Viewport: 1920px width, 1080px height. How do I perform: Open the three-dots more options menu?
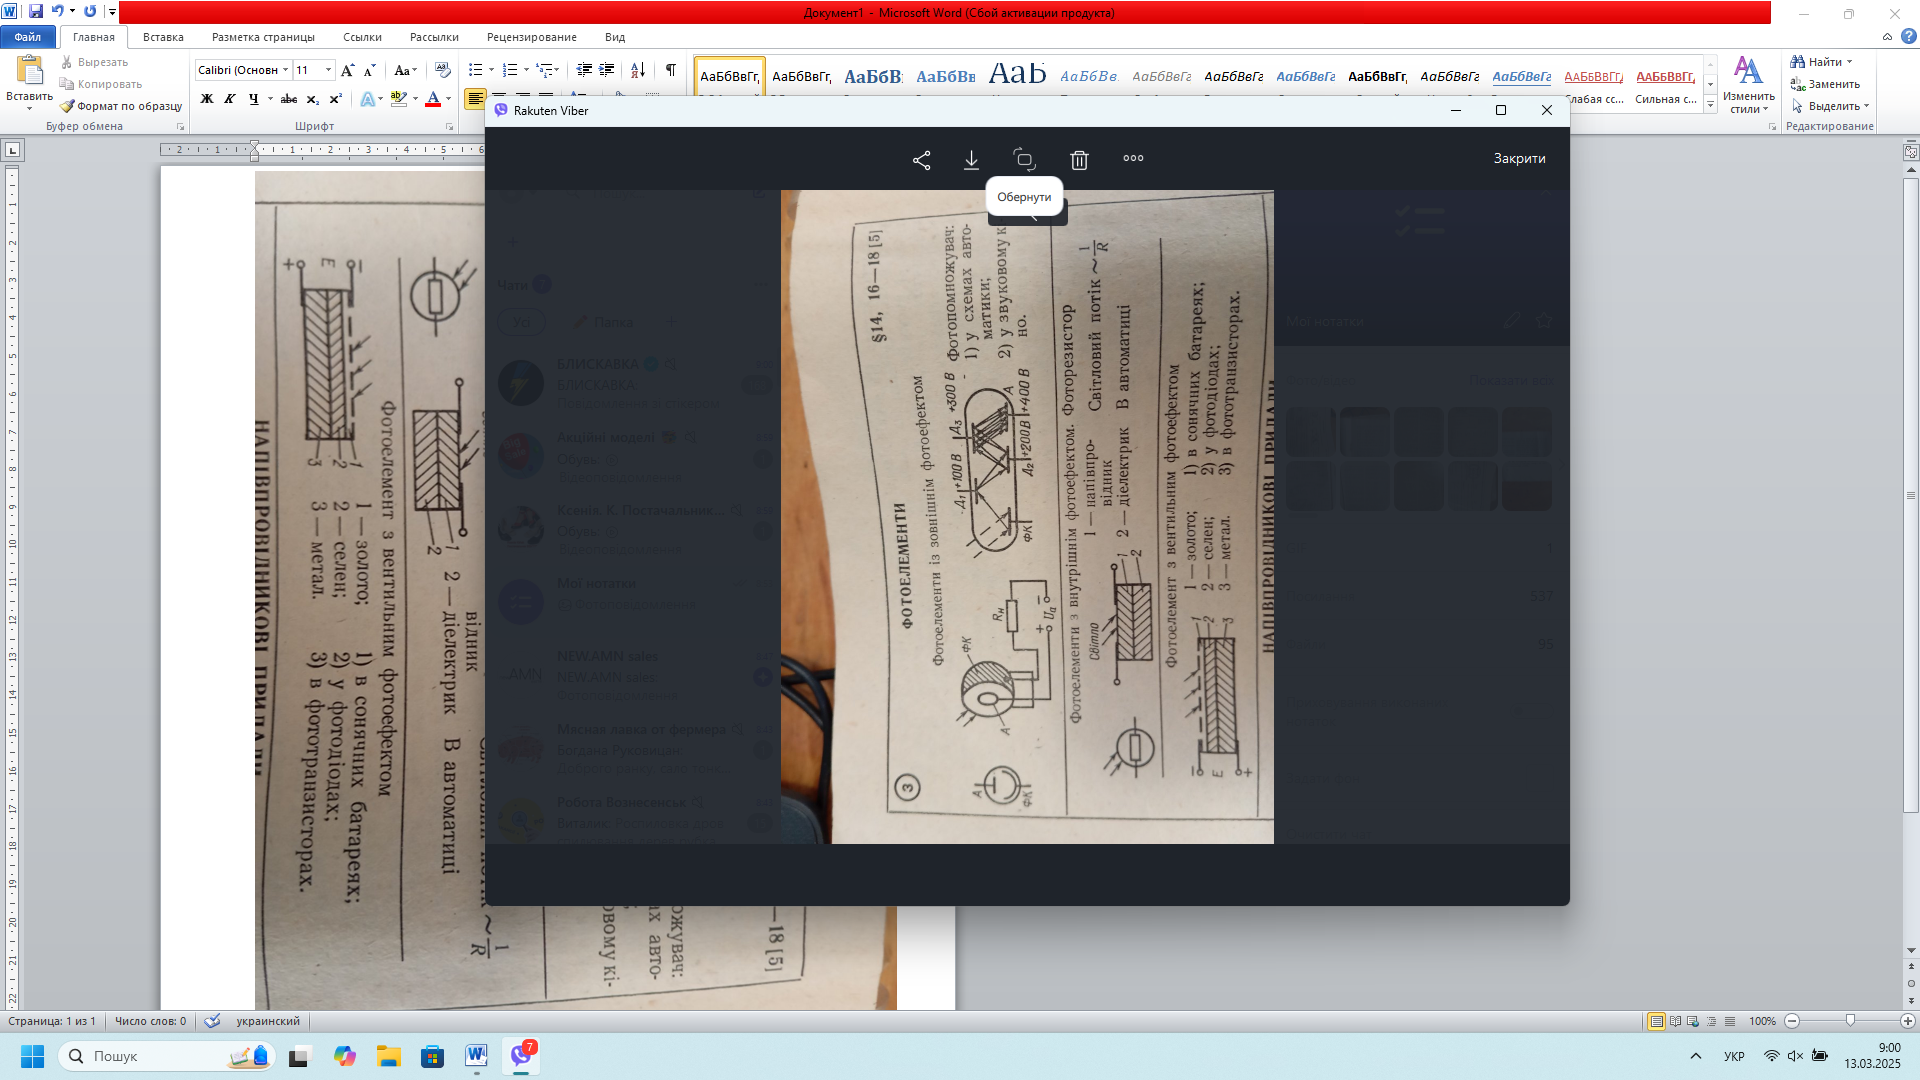point(1133,158)
